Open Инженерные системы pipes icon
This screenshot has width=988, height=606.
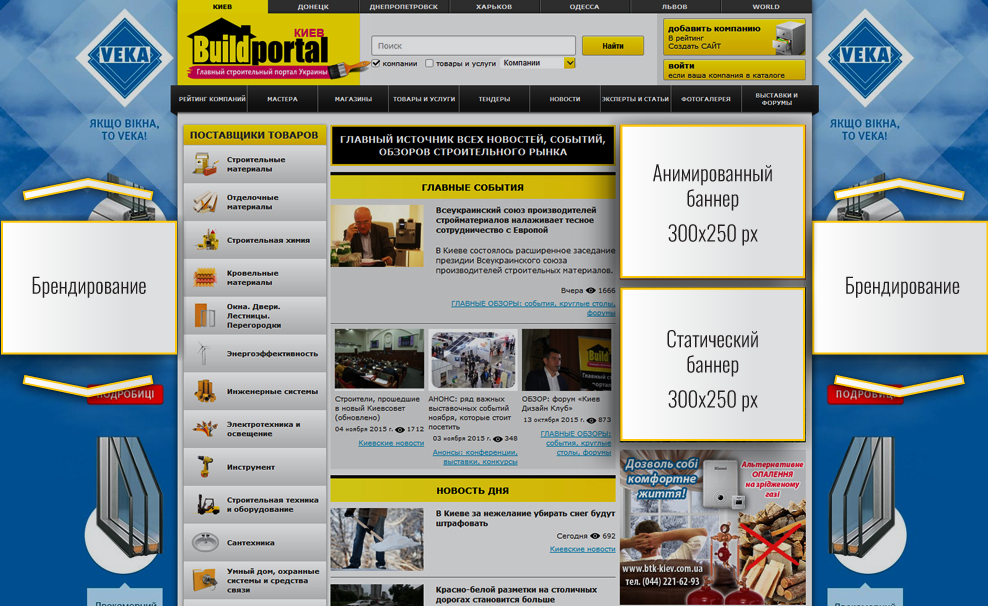coord(205,391)
